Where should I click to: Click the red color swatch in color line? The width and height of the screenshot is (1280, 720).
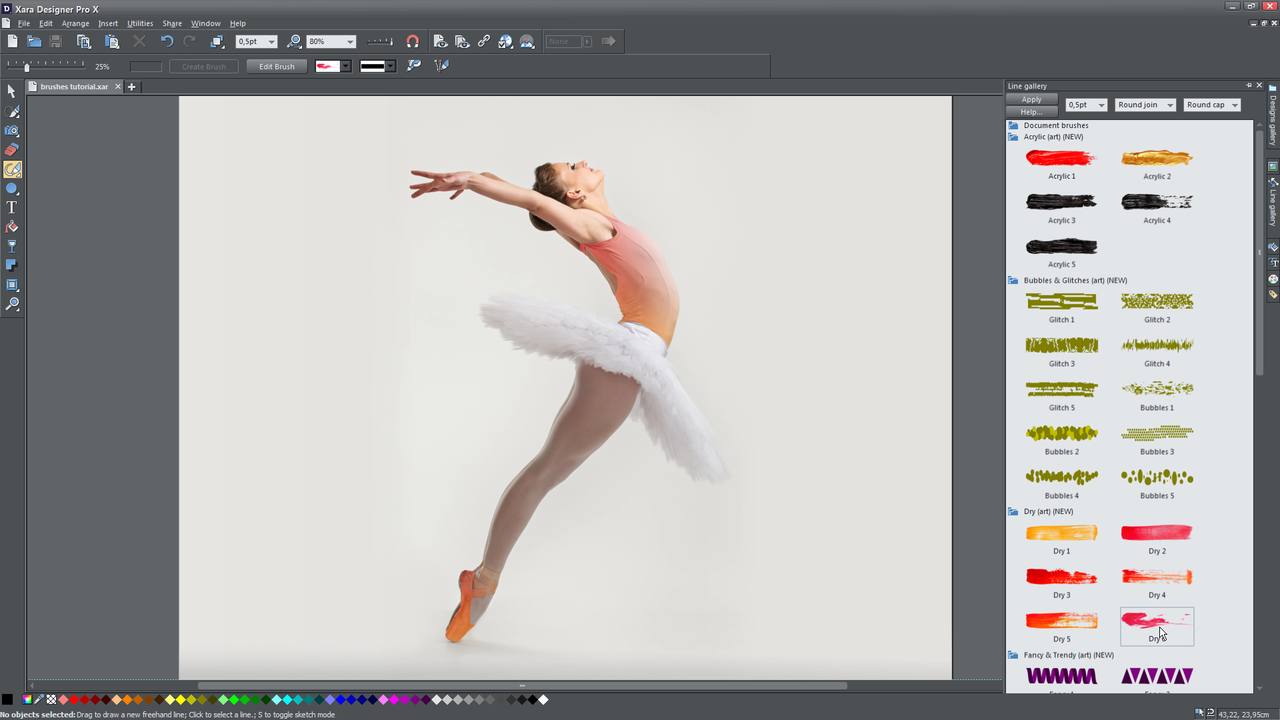[74, 700]
